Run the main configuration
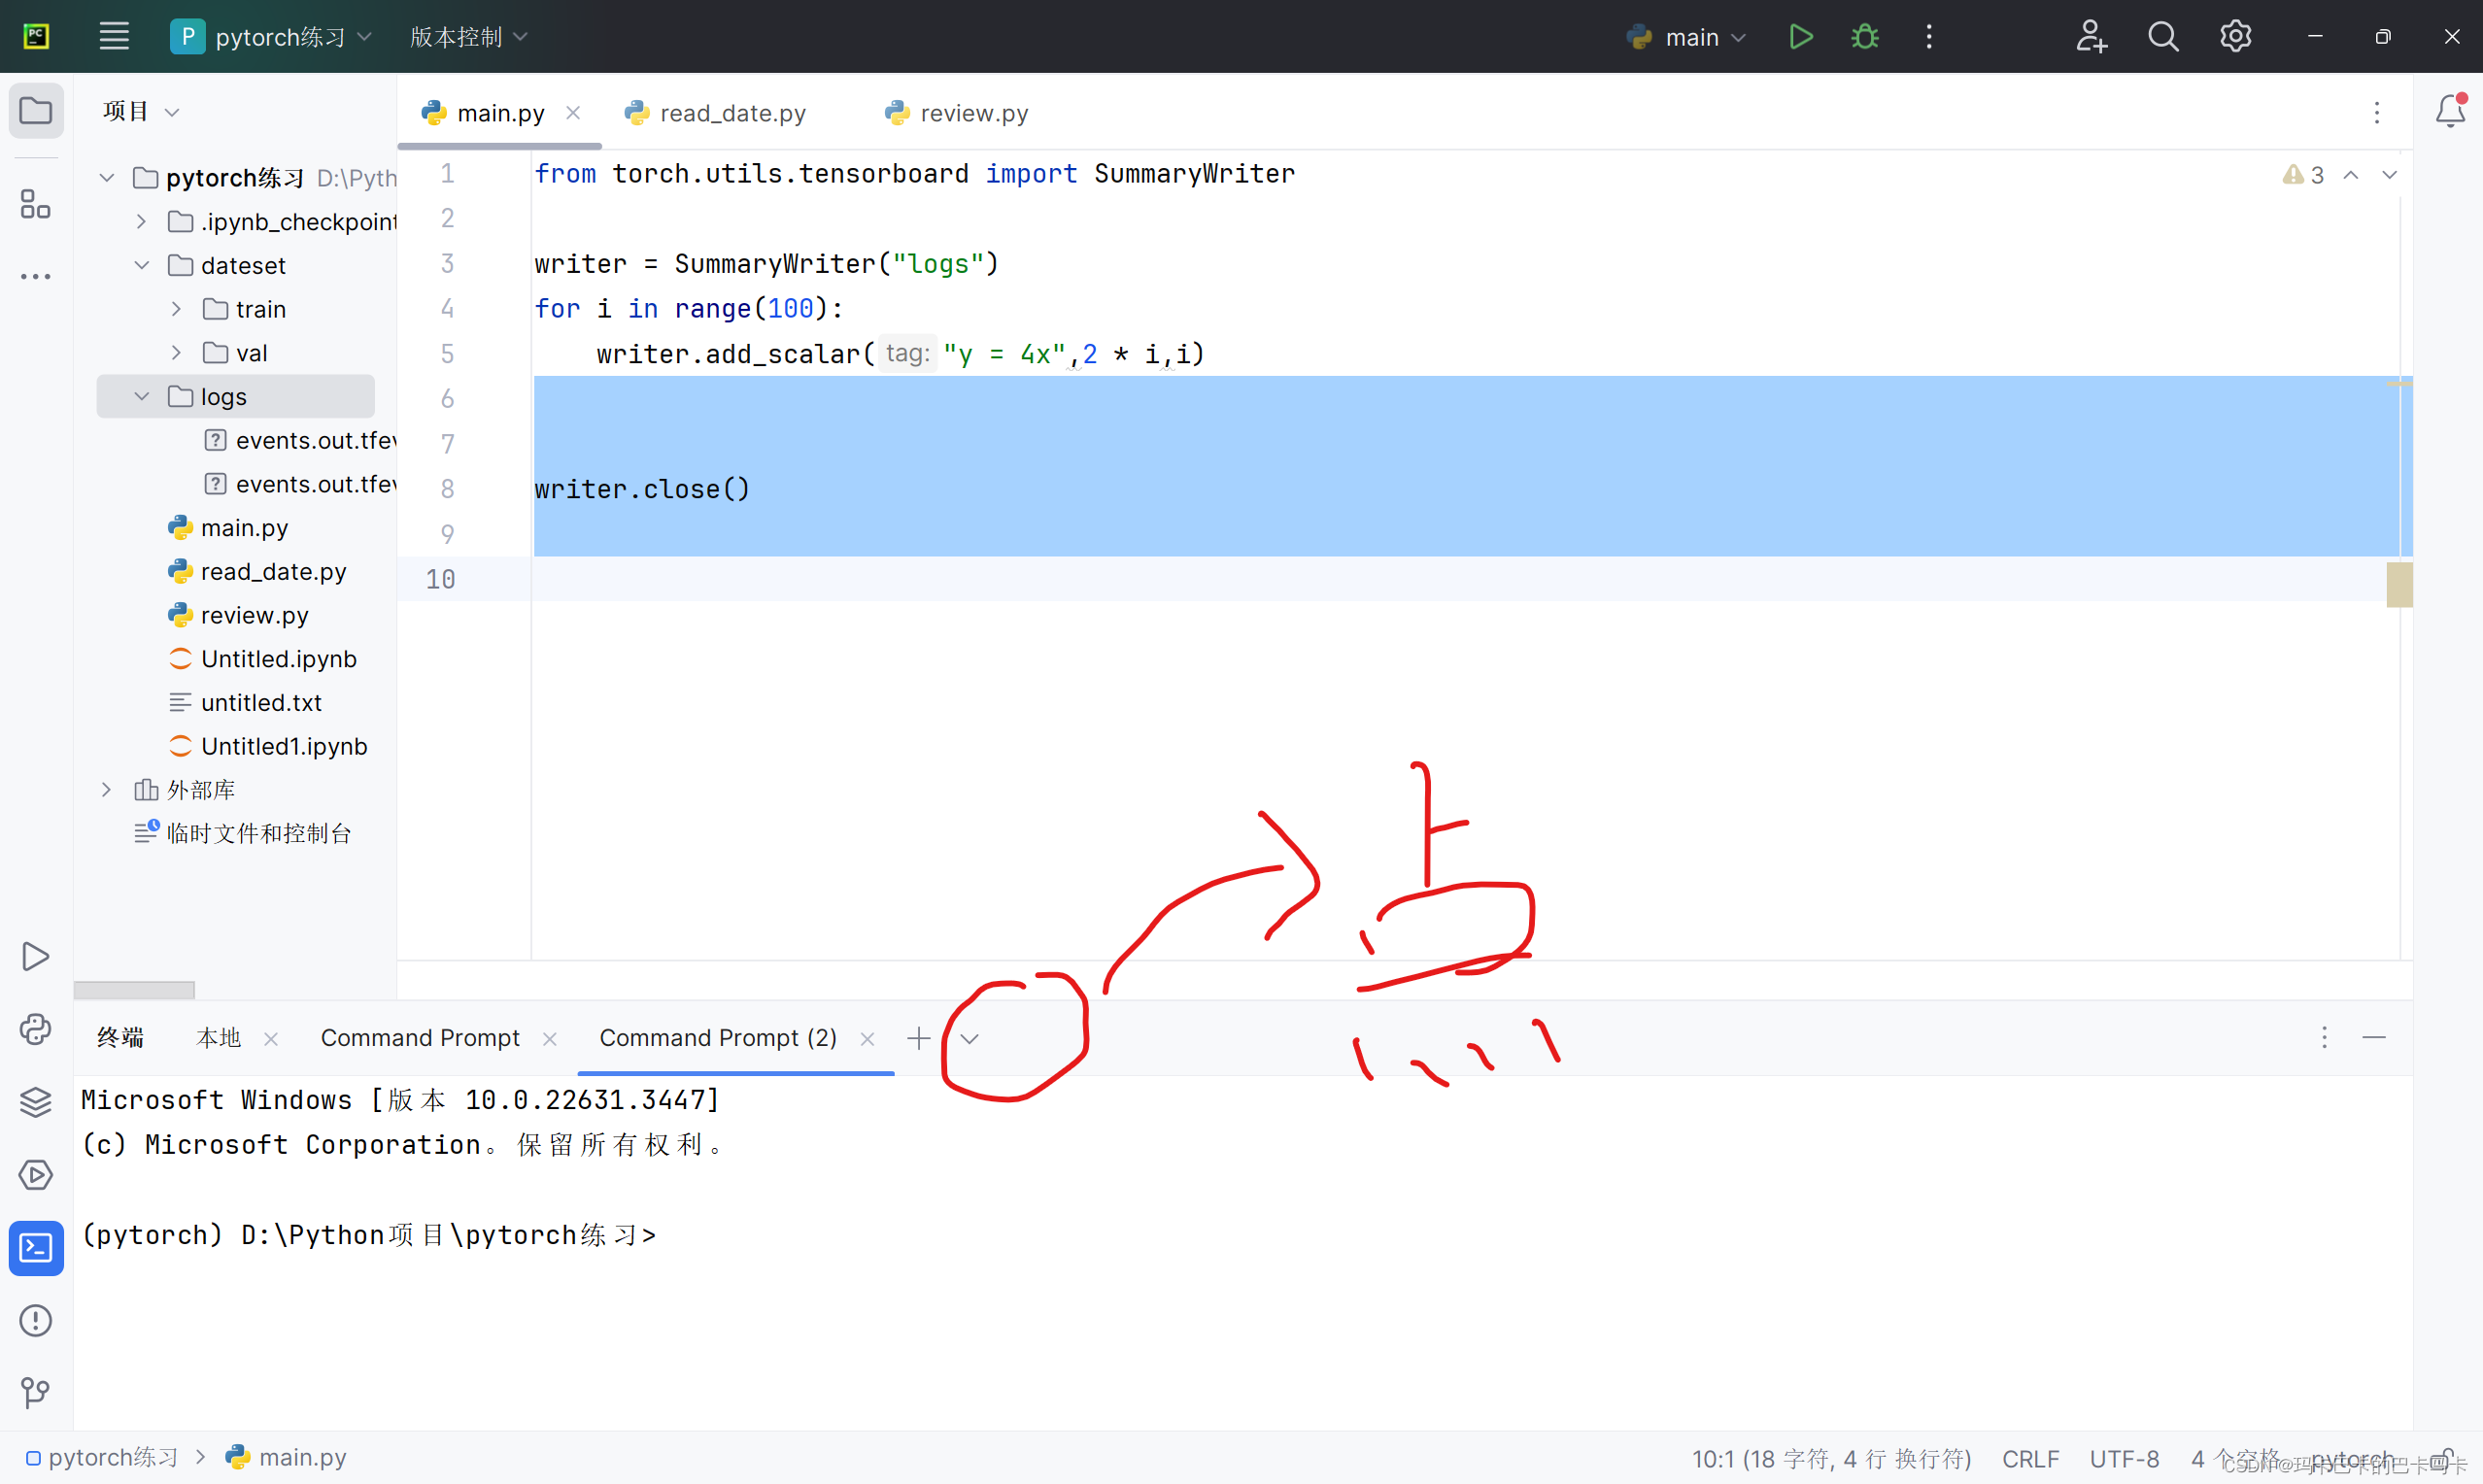The height and width of the screenshot is (1484, 2483). (1800, 37)
